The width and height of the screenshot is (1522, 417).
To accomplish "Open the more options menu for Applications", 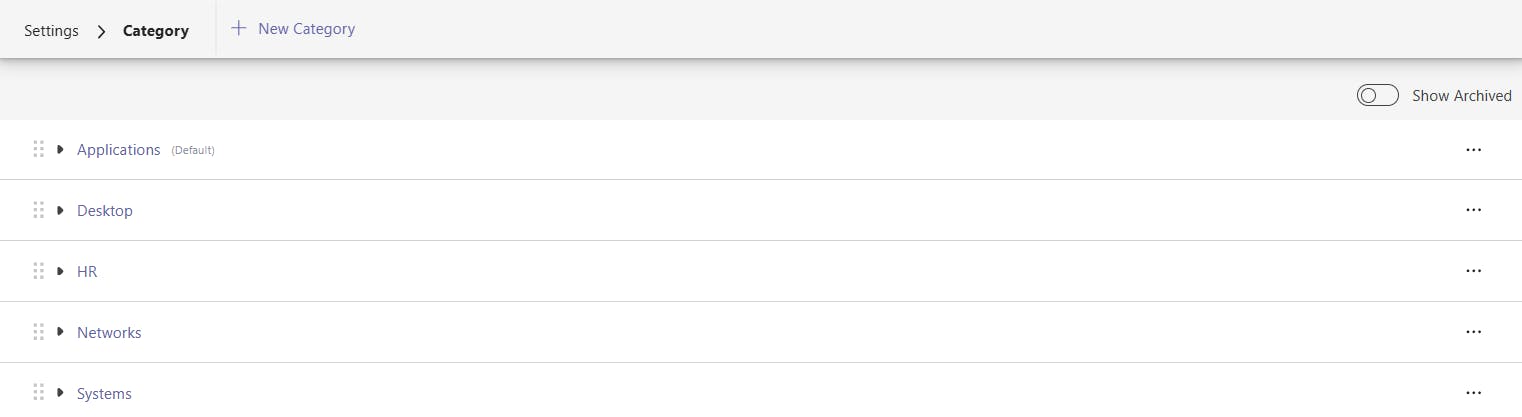I will coord(1472,150).
